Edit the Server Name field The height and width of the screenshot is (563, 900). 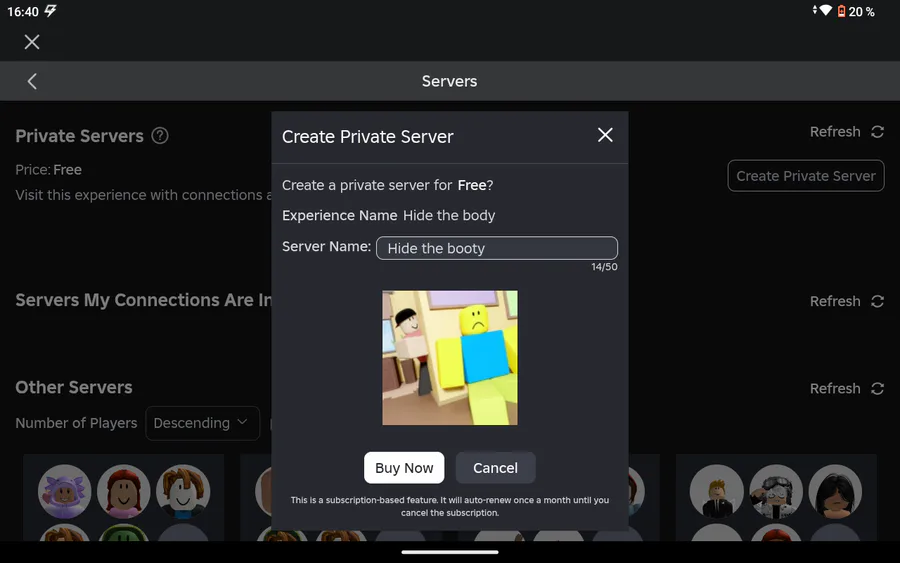tap(497, 248)
